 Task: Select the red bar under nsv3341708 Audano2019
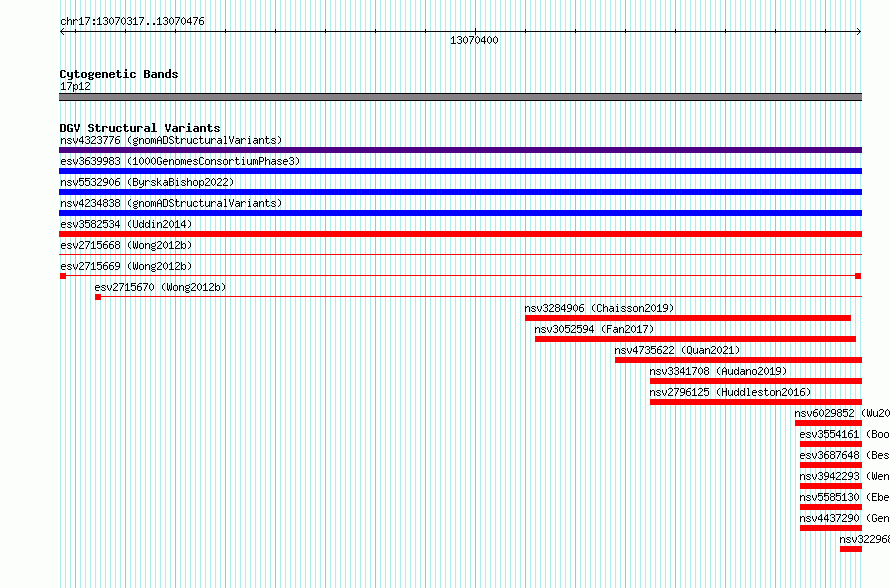(756, 381)
